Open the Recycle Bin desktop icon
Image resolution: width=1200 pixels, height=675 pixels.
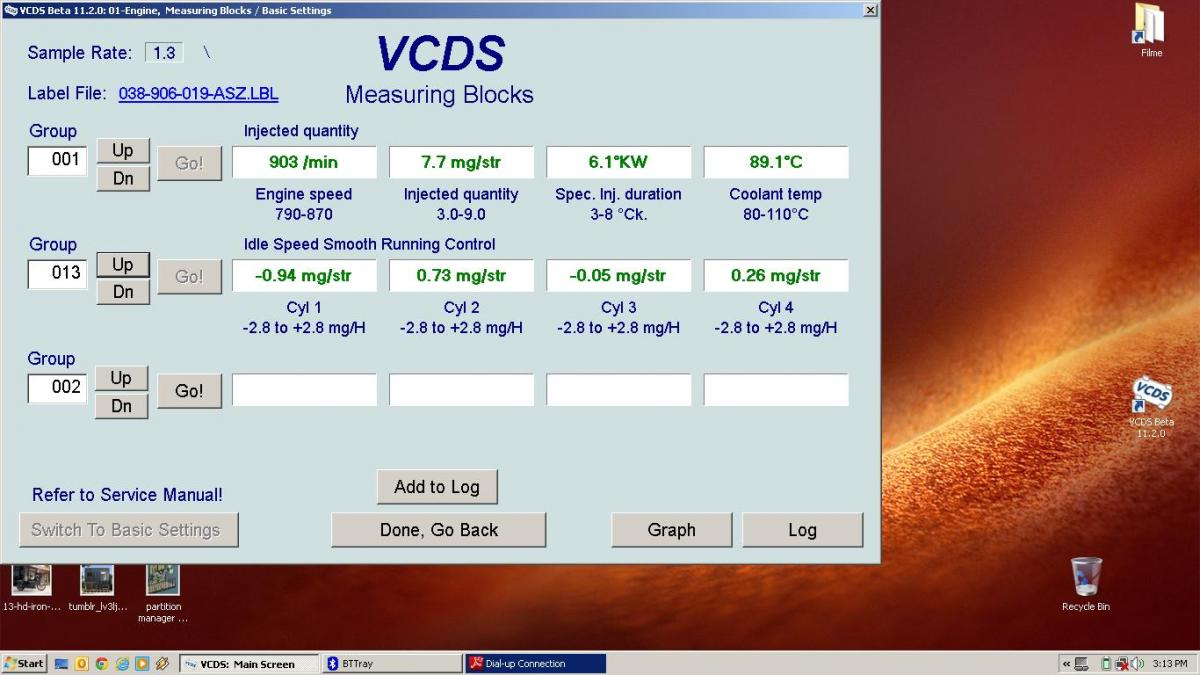(1086, 584)
